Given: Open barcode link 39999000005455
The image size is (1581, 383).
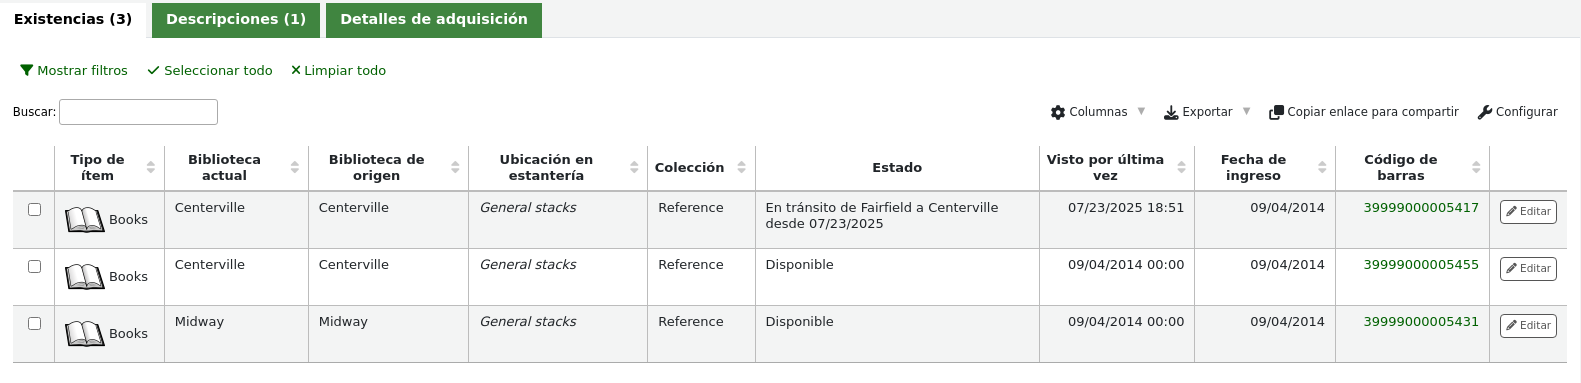Looking at the screenshot, I should (x=1421, y=265).
